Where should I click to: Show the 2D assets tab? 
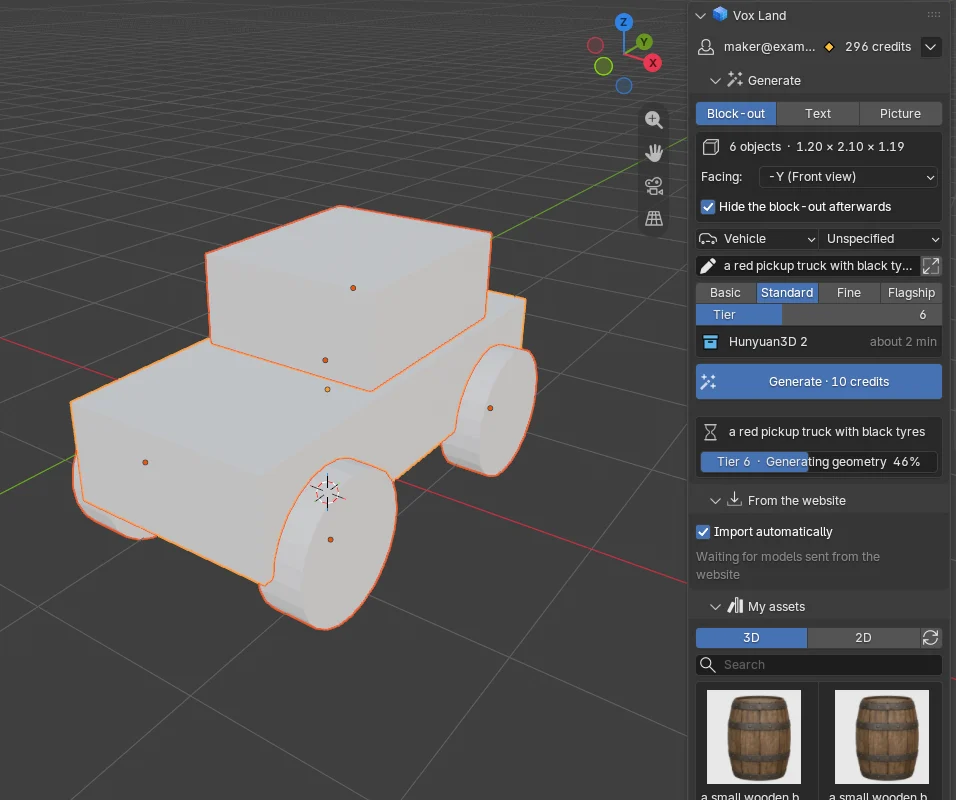pyautogui.click(x=863, y=638)
